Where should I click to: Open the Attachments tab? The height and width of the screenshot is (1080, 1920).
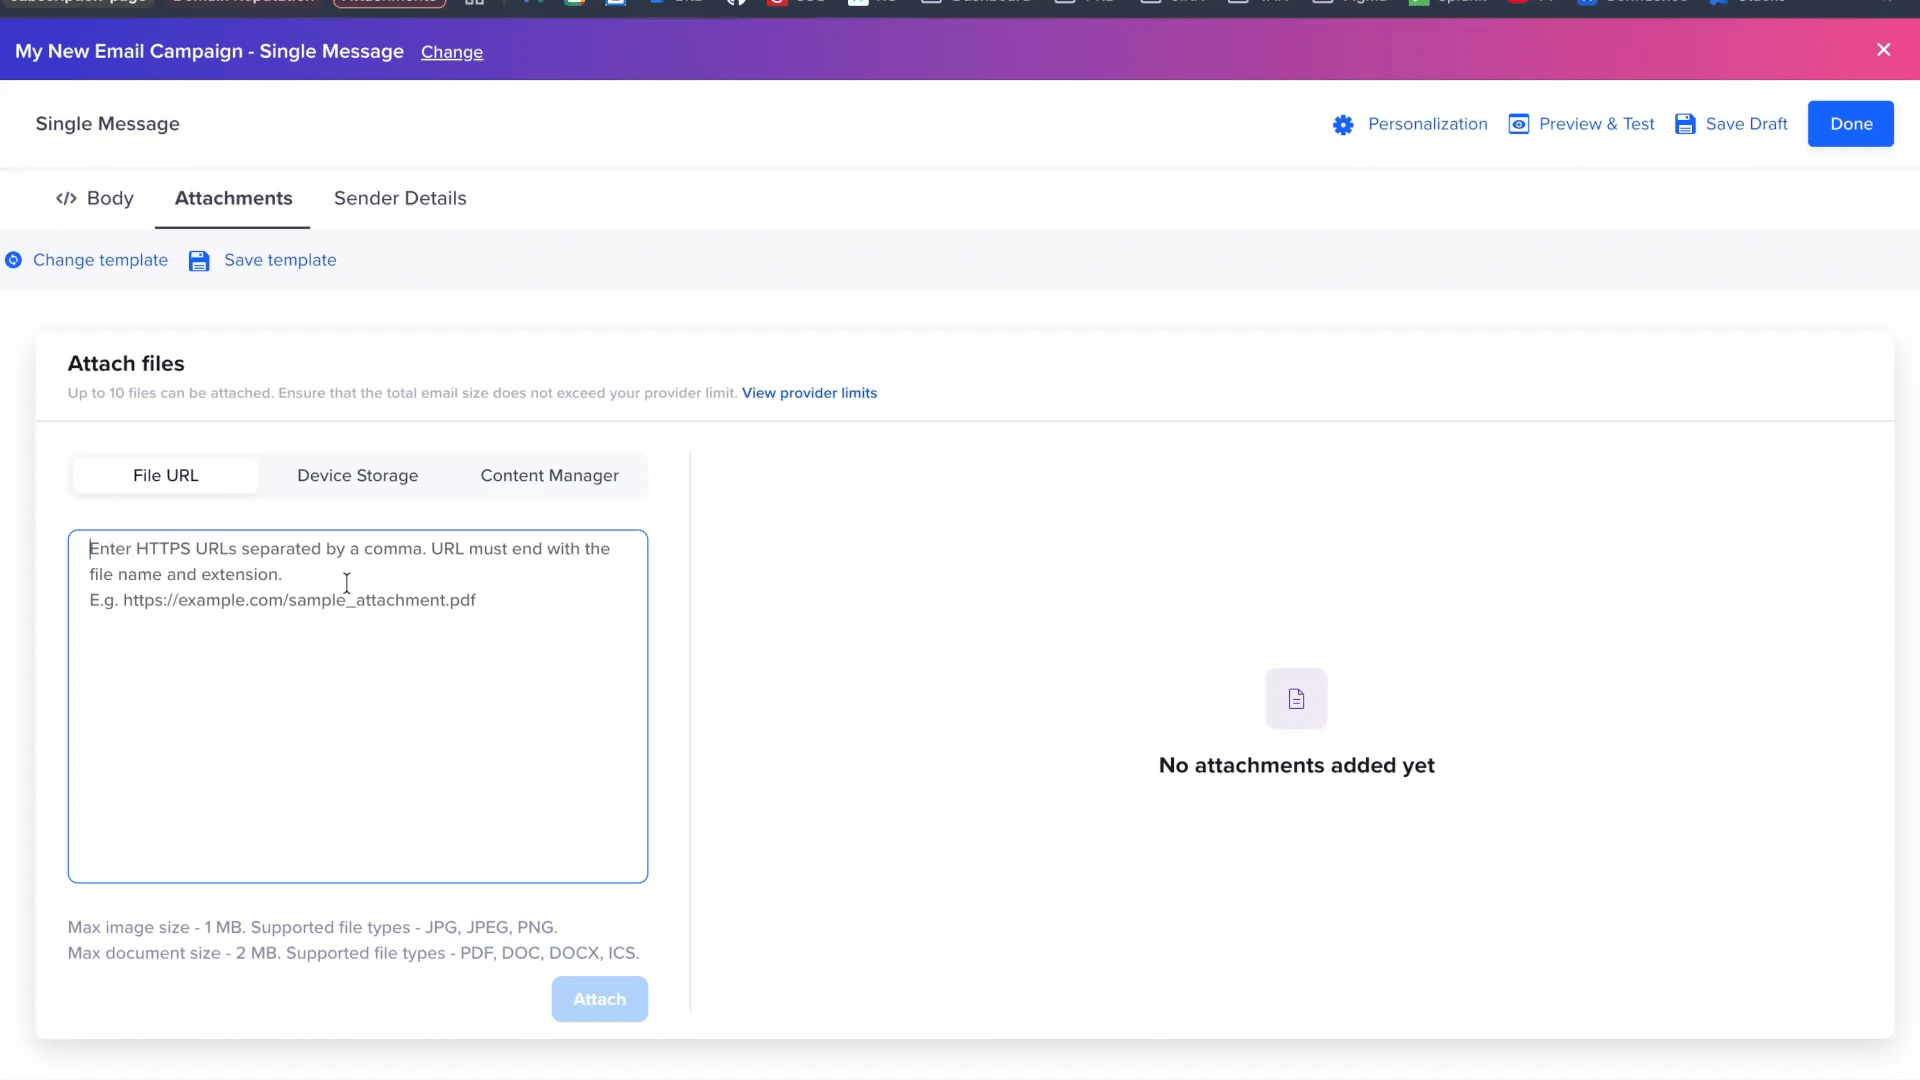click(232, 198)
